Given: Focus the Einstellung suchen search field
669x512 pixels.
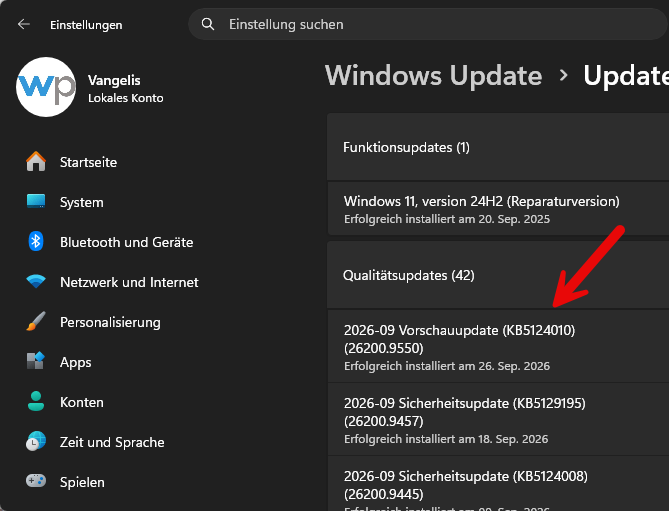Looking at the screenshot, I should tap(428, 24).
